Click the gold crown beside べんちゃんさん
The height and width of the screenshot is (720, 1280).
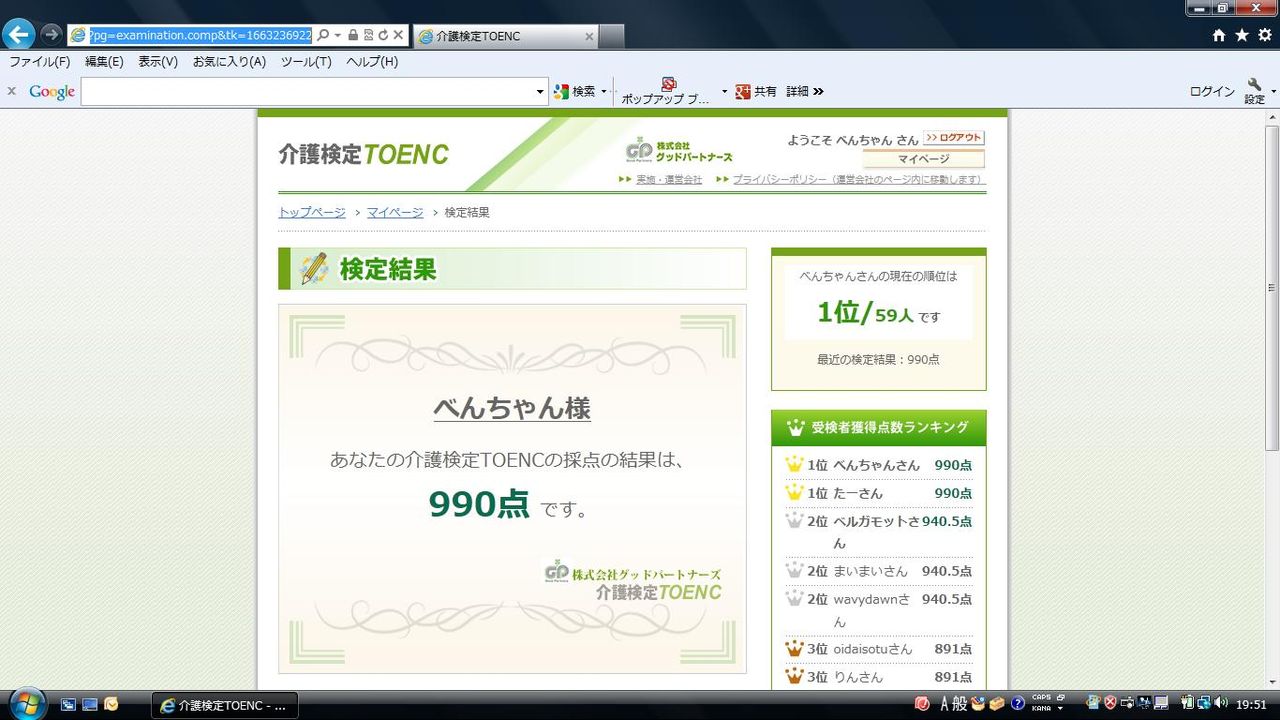[795, 464]
